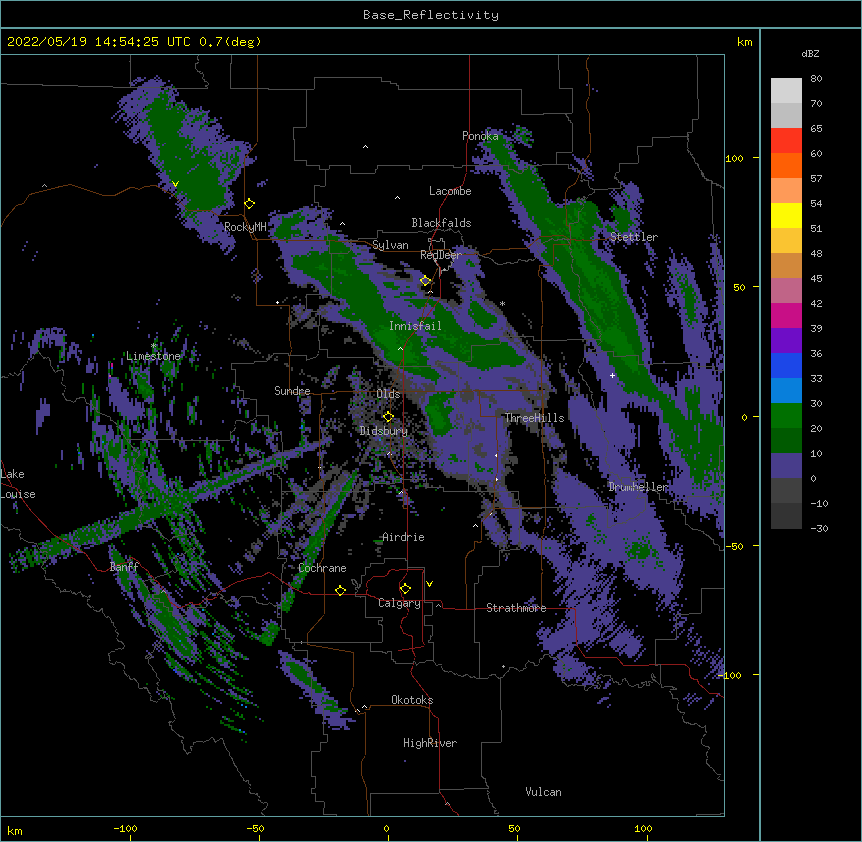Pick the red 65-60 dBZ legend swatch
Viewport: 862px width, 842px height.
pyautogui.click(x=786, y=140)
